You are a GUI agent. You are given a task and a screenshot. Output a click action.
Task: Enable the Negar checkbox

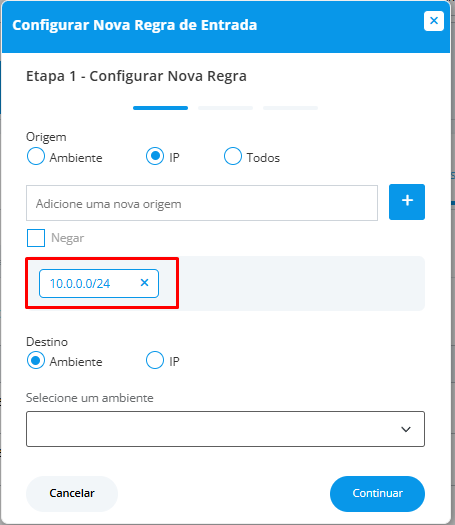(x=36, y=238)
